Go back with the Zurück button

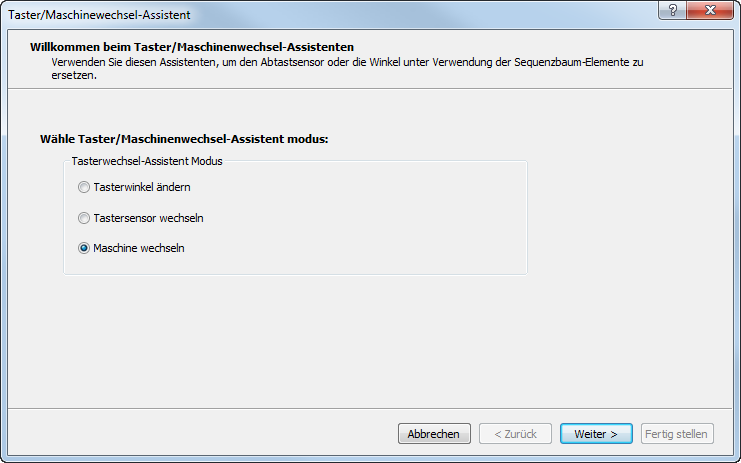515,434
